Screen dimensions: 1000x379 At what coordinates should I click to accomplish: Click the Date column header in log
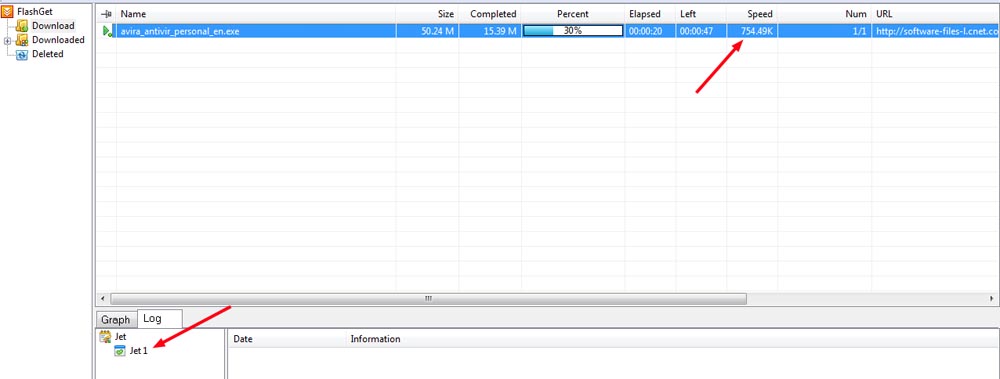[x=243, y=339]
